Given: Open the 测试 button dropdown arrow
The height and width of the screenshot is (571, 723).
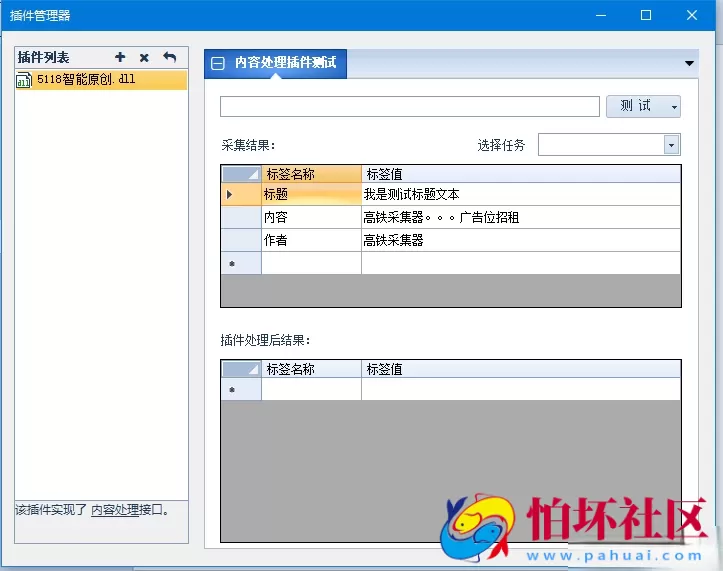Looking at the screenshot, I should pos(675,106).
